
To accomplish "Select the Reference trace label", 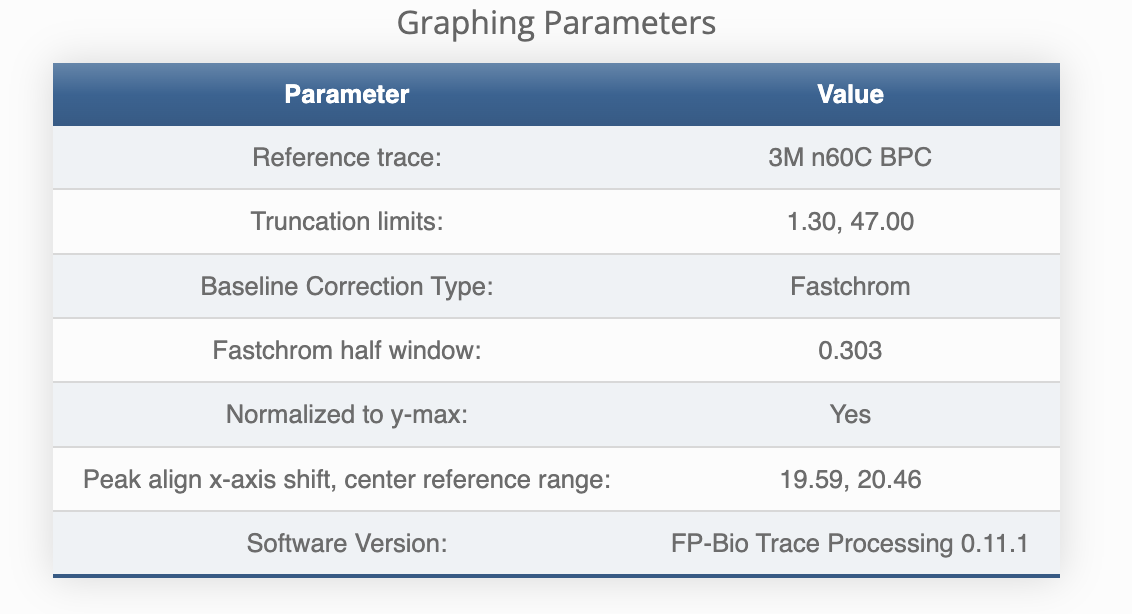I will [347, 158].
